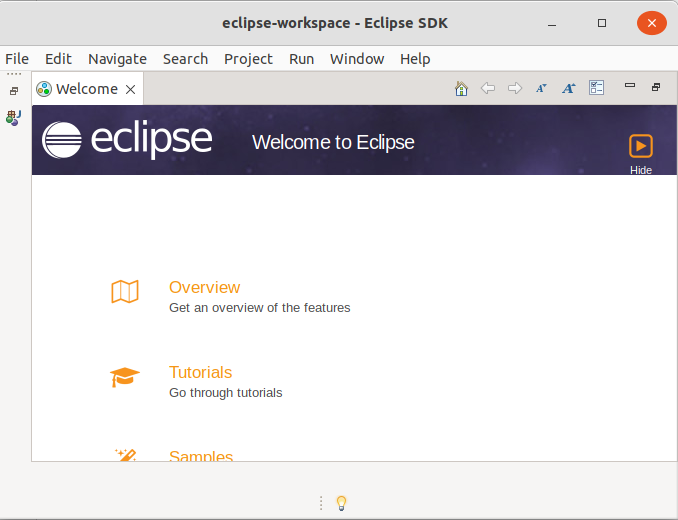The width and height of the screenshot is (678, 520).
Task: Click 'Go through tutorials' text
Action: click(225, 393)
